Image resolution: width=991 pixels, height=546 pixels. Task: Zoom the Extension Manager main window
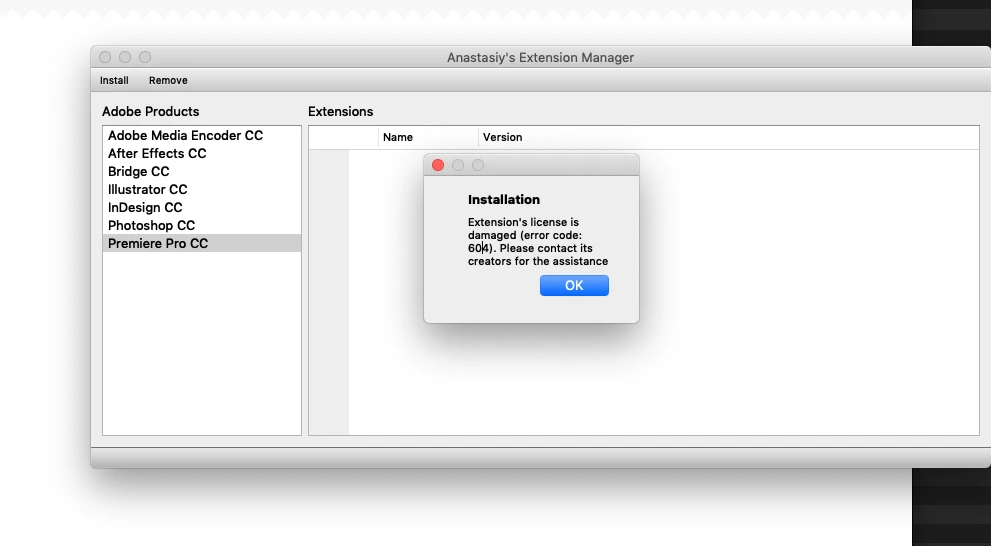[145, 57]
